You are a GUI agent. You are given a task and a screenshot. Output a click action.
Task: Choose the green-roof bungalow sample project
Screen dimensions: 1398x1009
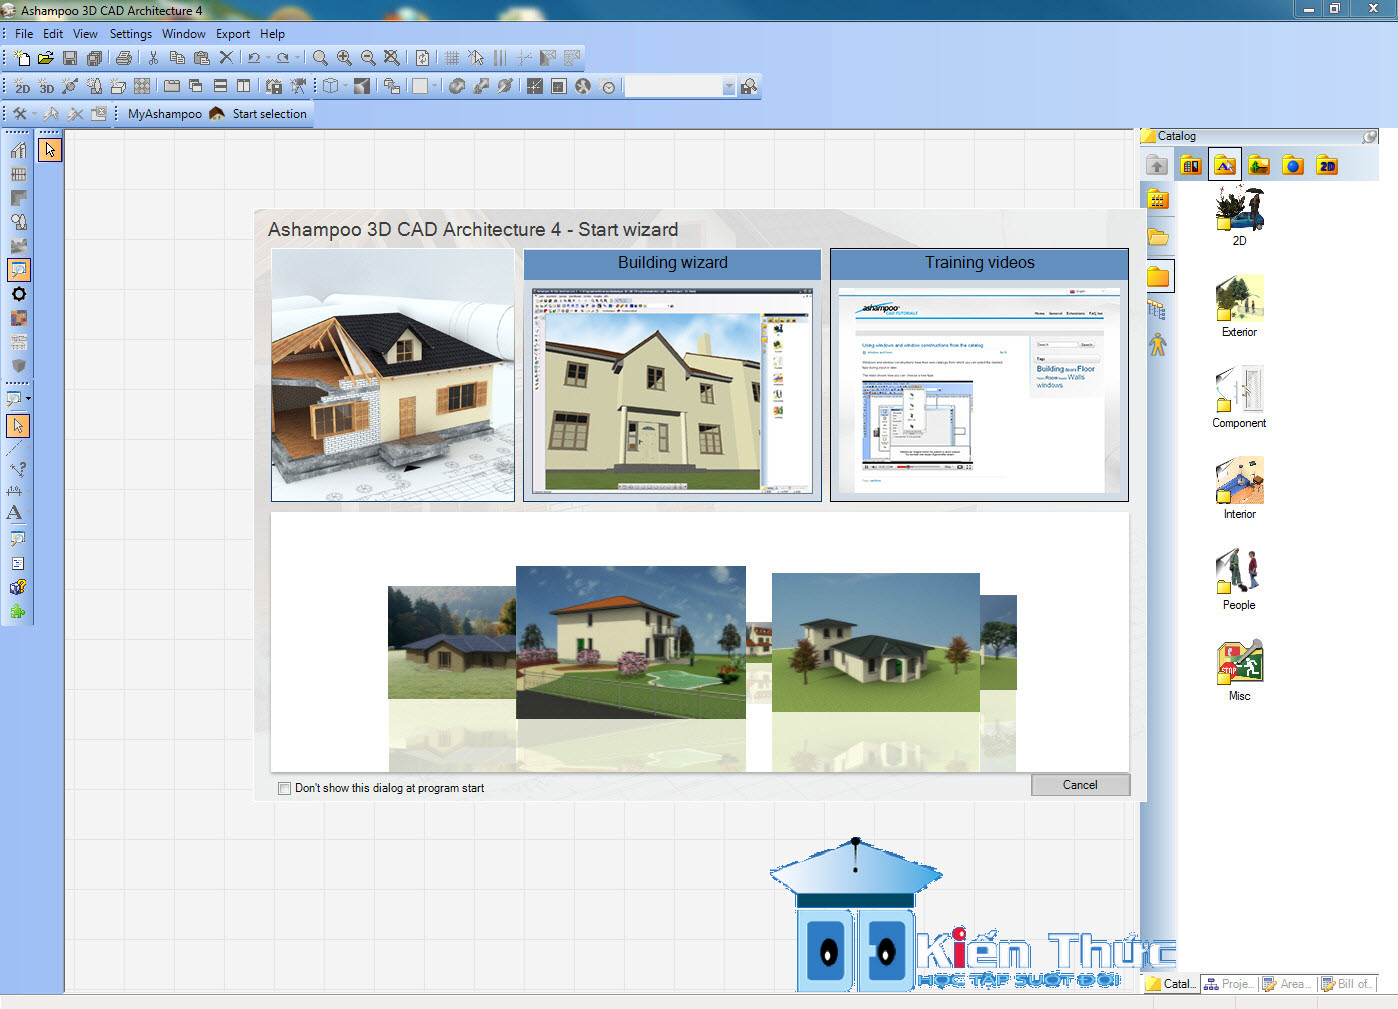coord(876,642)
